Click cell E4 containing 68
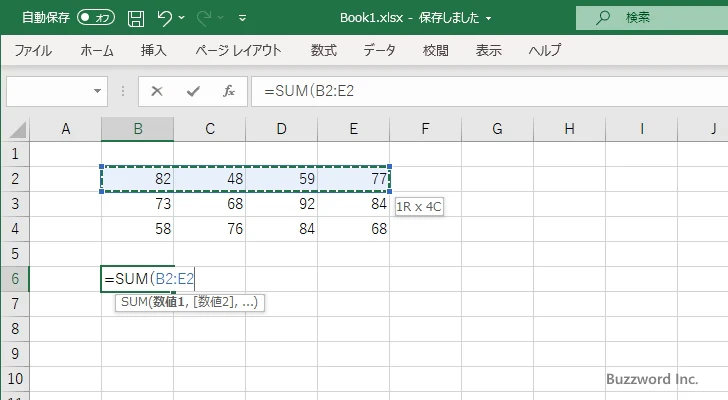 (354, 229)
